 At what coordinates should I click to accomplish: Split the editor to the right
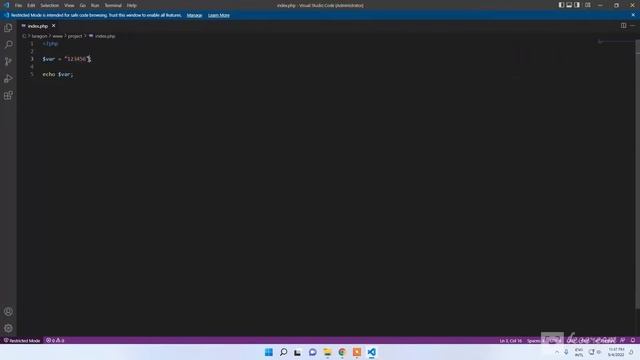coord(623,25)
